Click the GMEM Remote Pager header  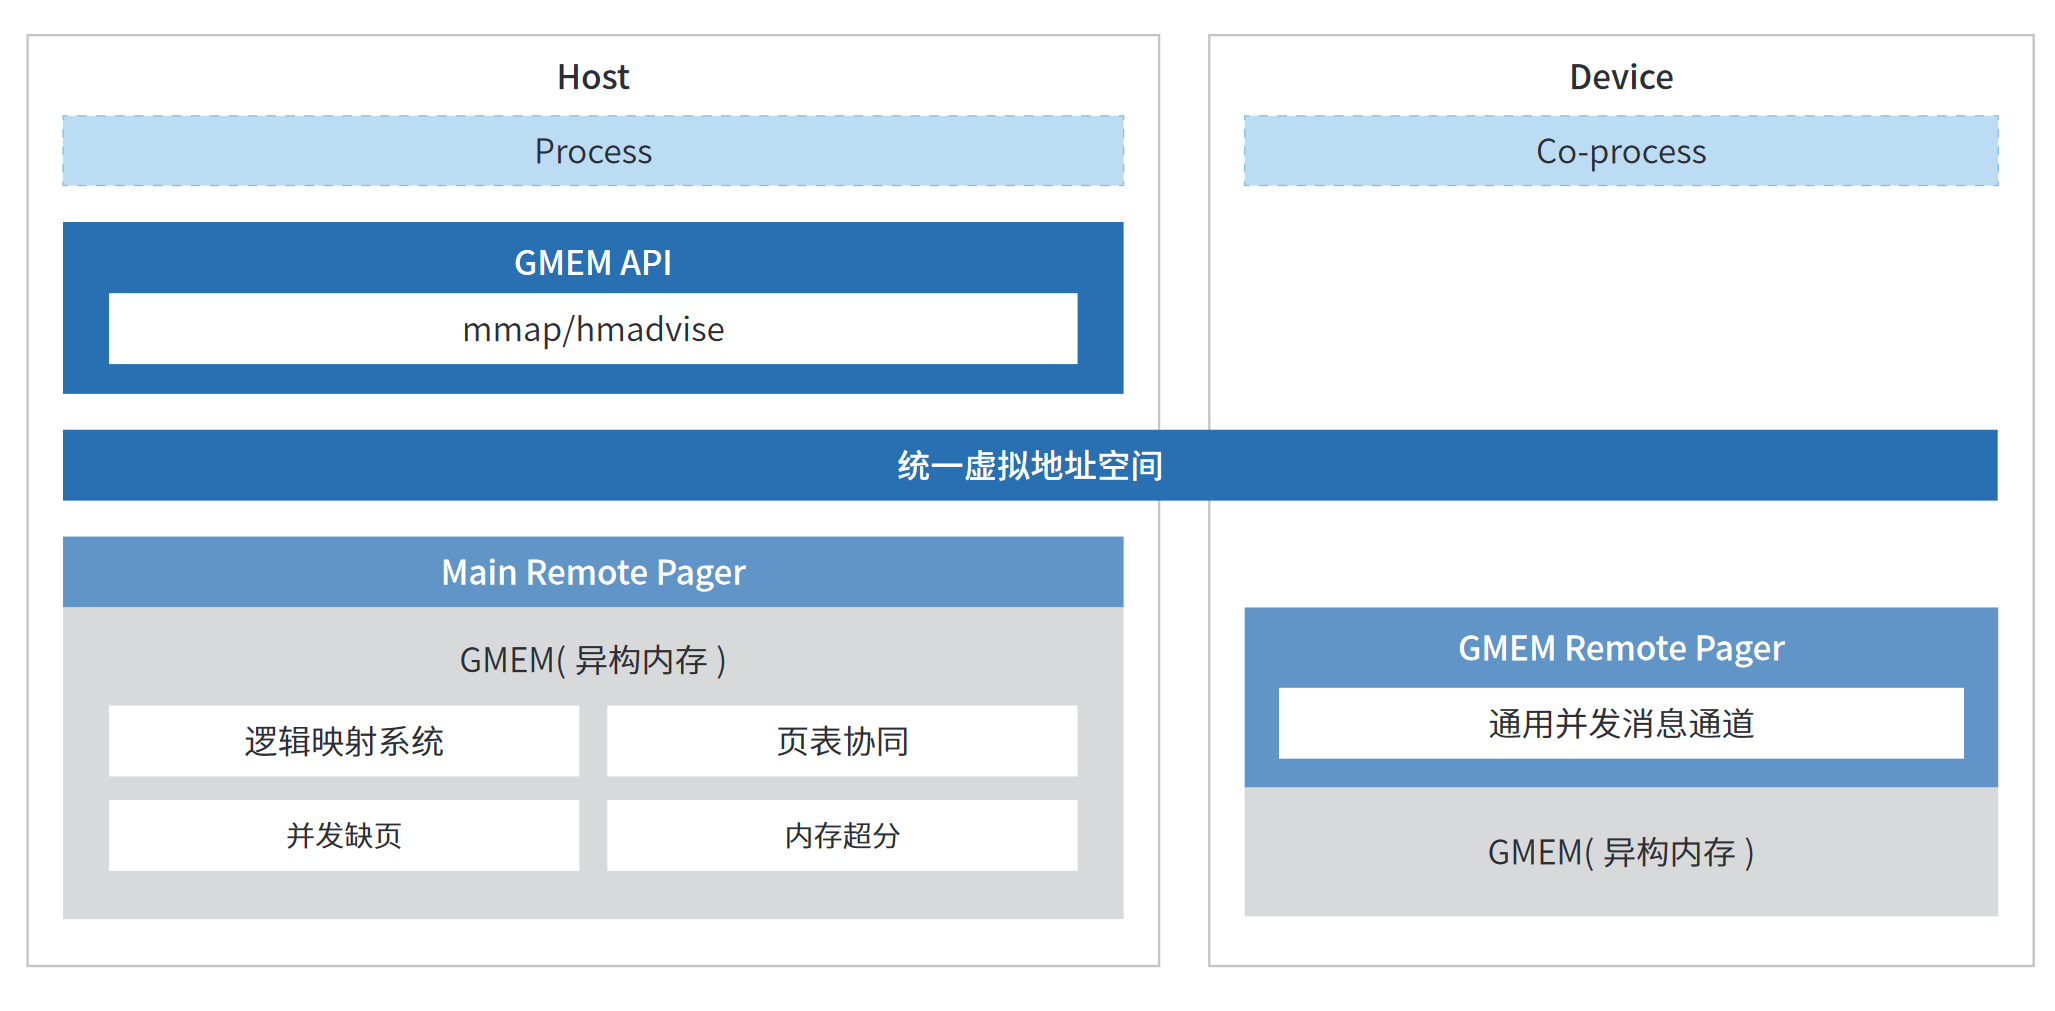(1621, 648)
